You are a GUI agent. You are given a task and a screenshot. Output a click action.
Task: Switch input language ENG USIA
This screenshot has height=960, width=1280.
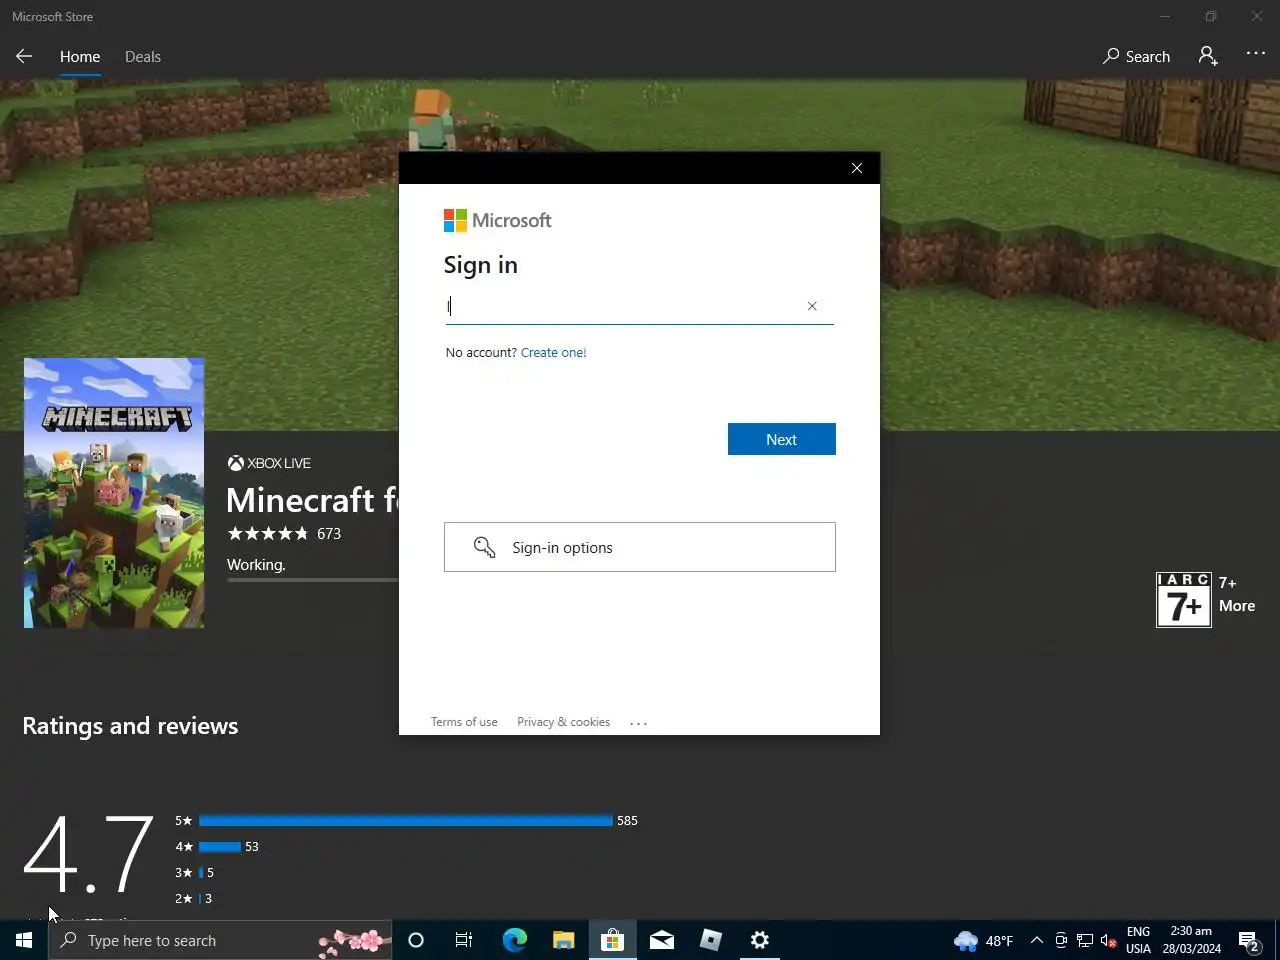click(x=1138, y=940)
